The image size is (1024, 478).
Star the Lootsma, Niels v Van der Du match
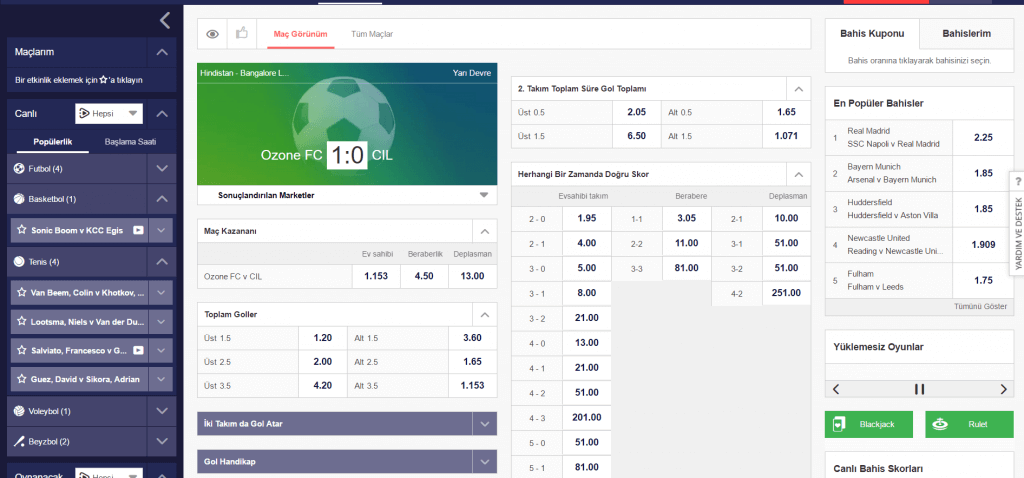tap(21, 323)
